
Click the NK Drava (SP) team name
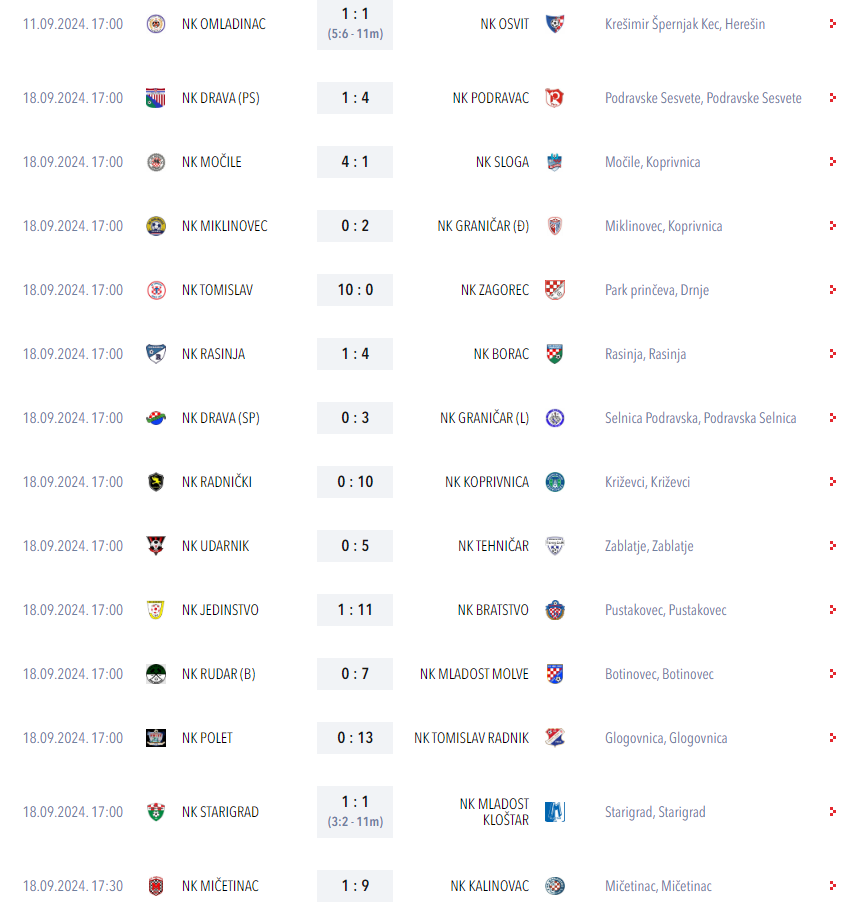[221, 418]
